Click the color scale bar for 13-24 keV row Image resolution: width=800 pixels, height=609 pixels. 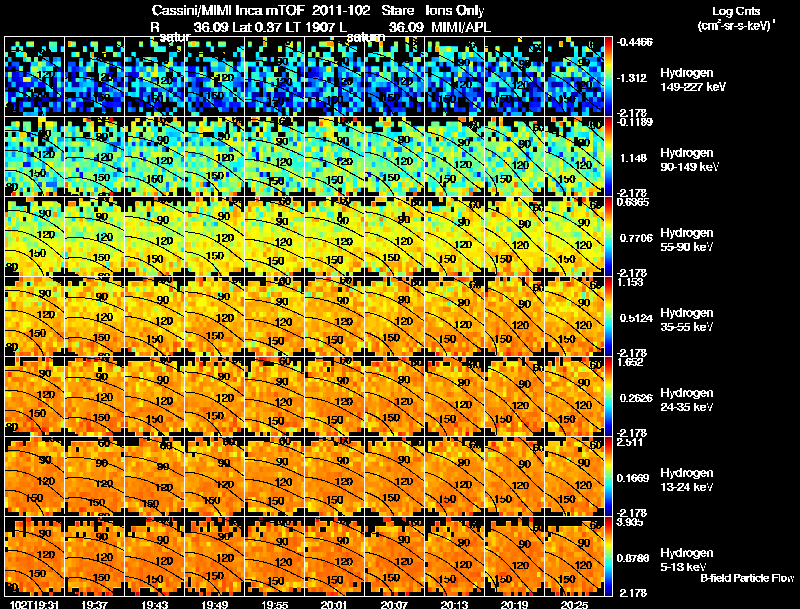click(x=608, y=476)
